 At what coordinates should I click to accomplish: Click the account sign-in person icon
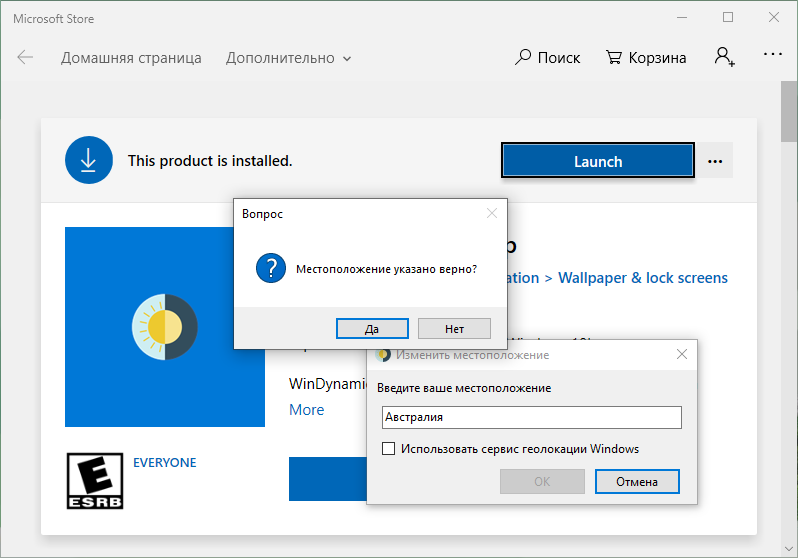tap(724, 57)
